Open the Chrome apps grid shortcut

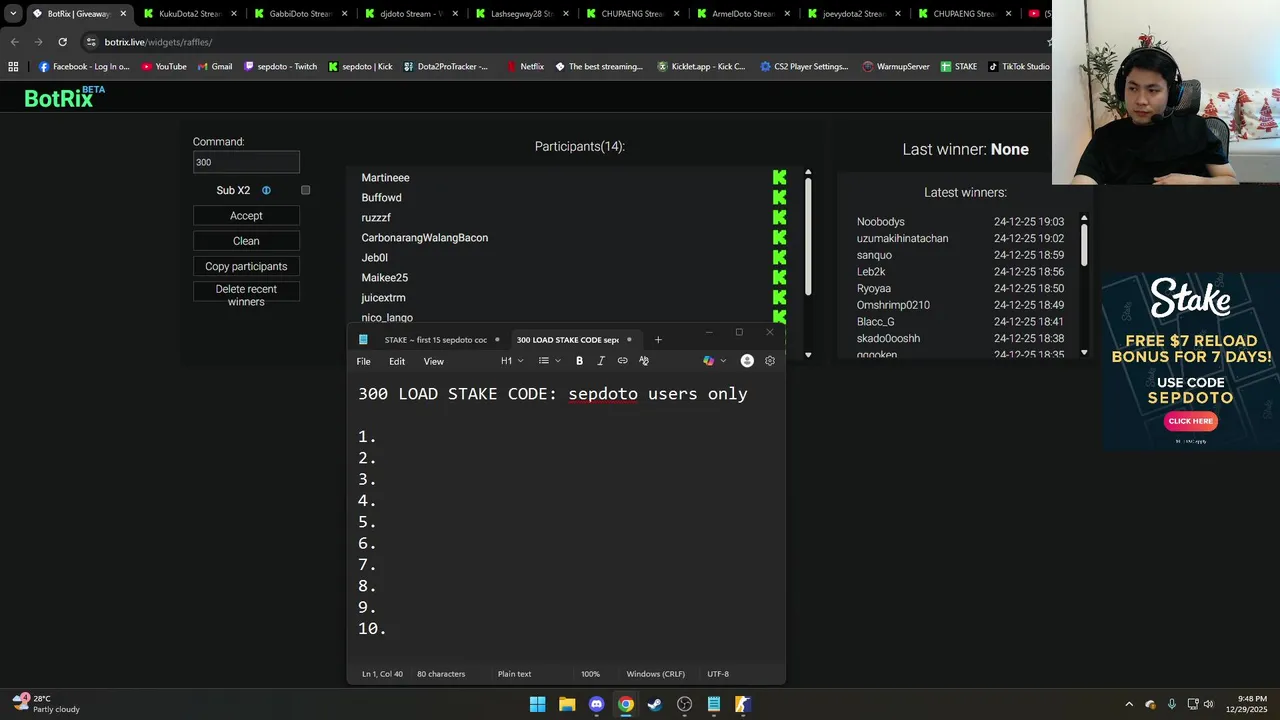point(13,67)
